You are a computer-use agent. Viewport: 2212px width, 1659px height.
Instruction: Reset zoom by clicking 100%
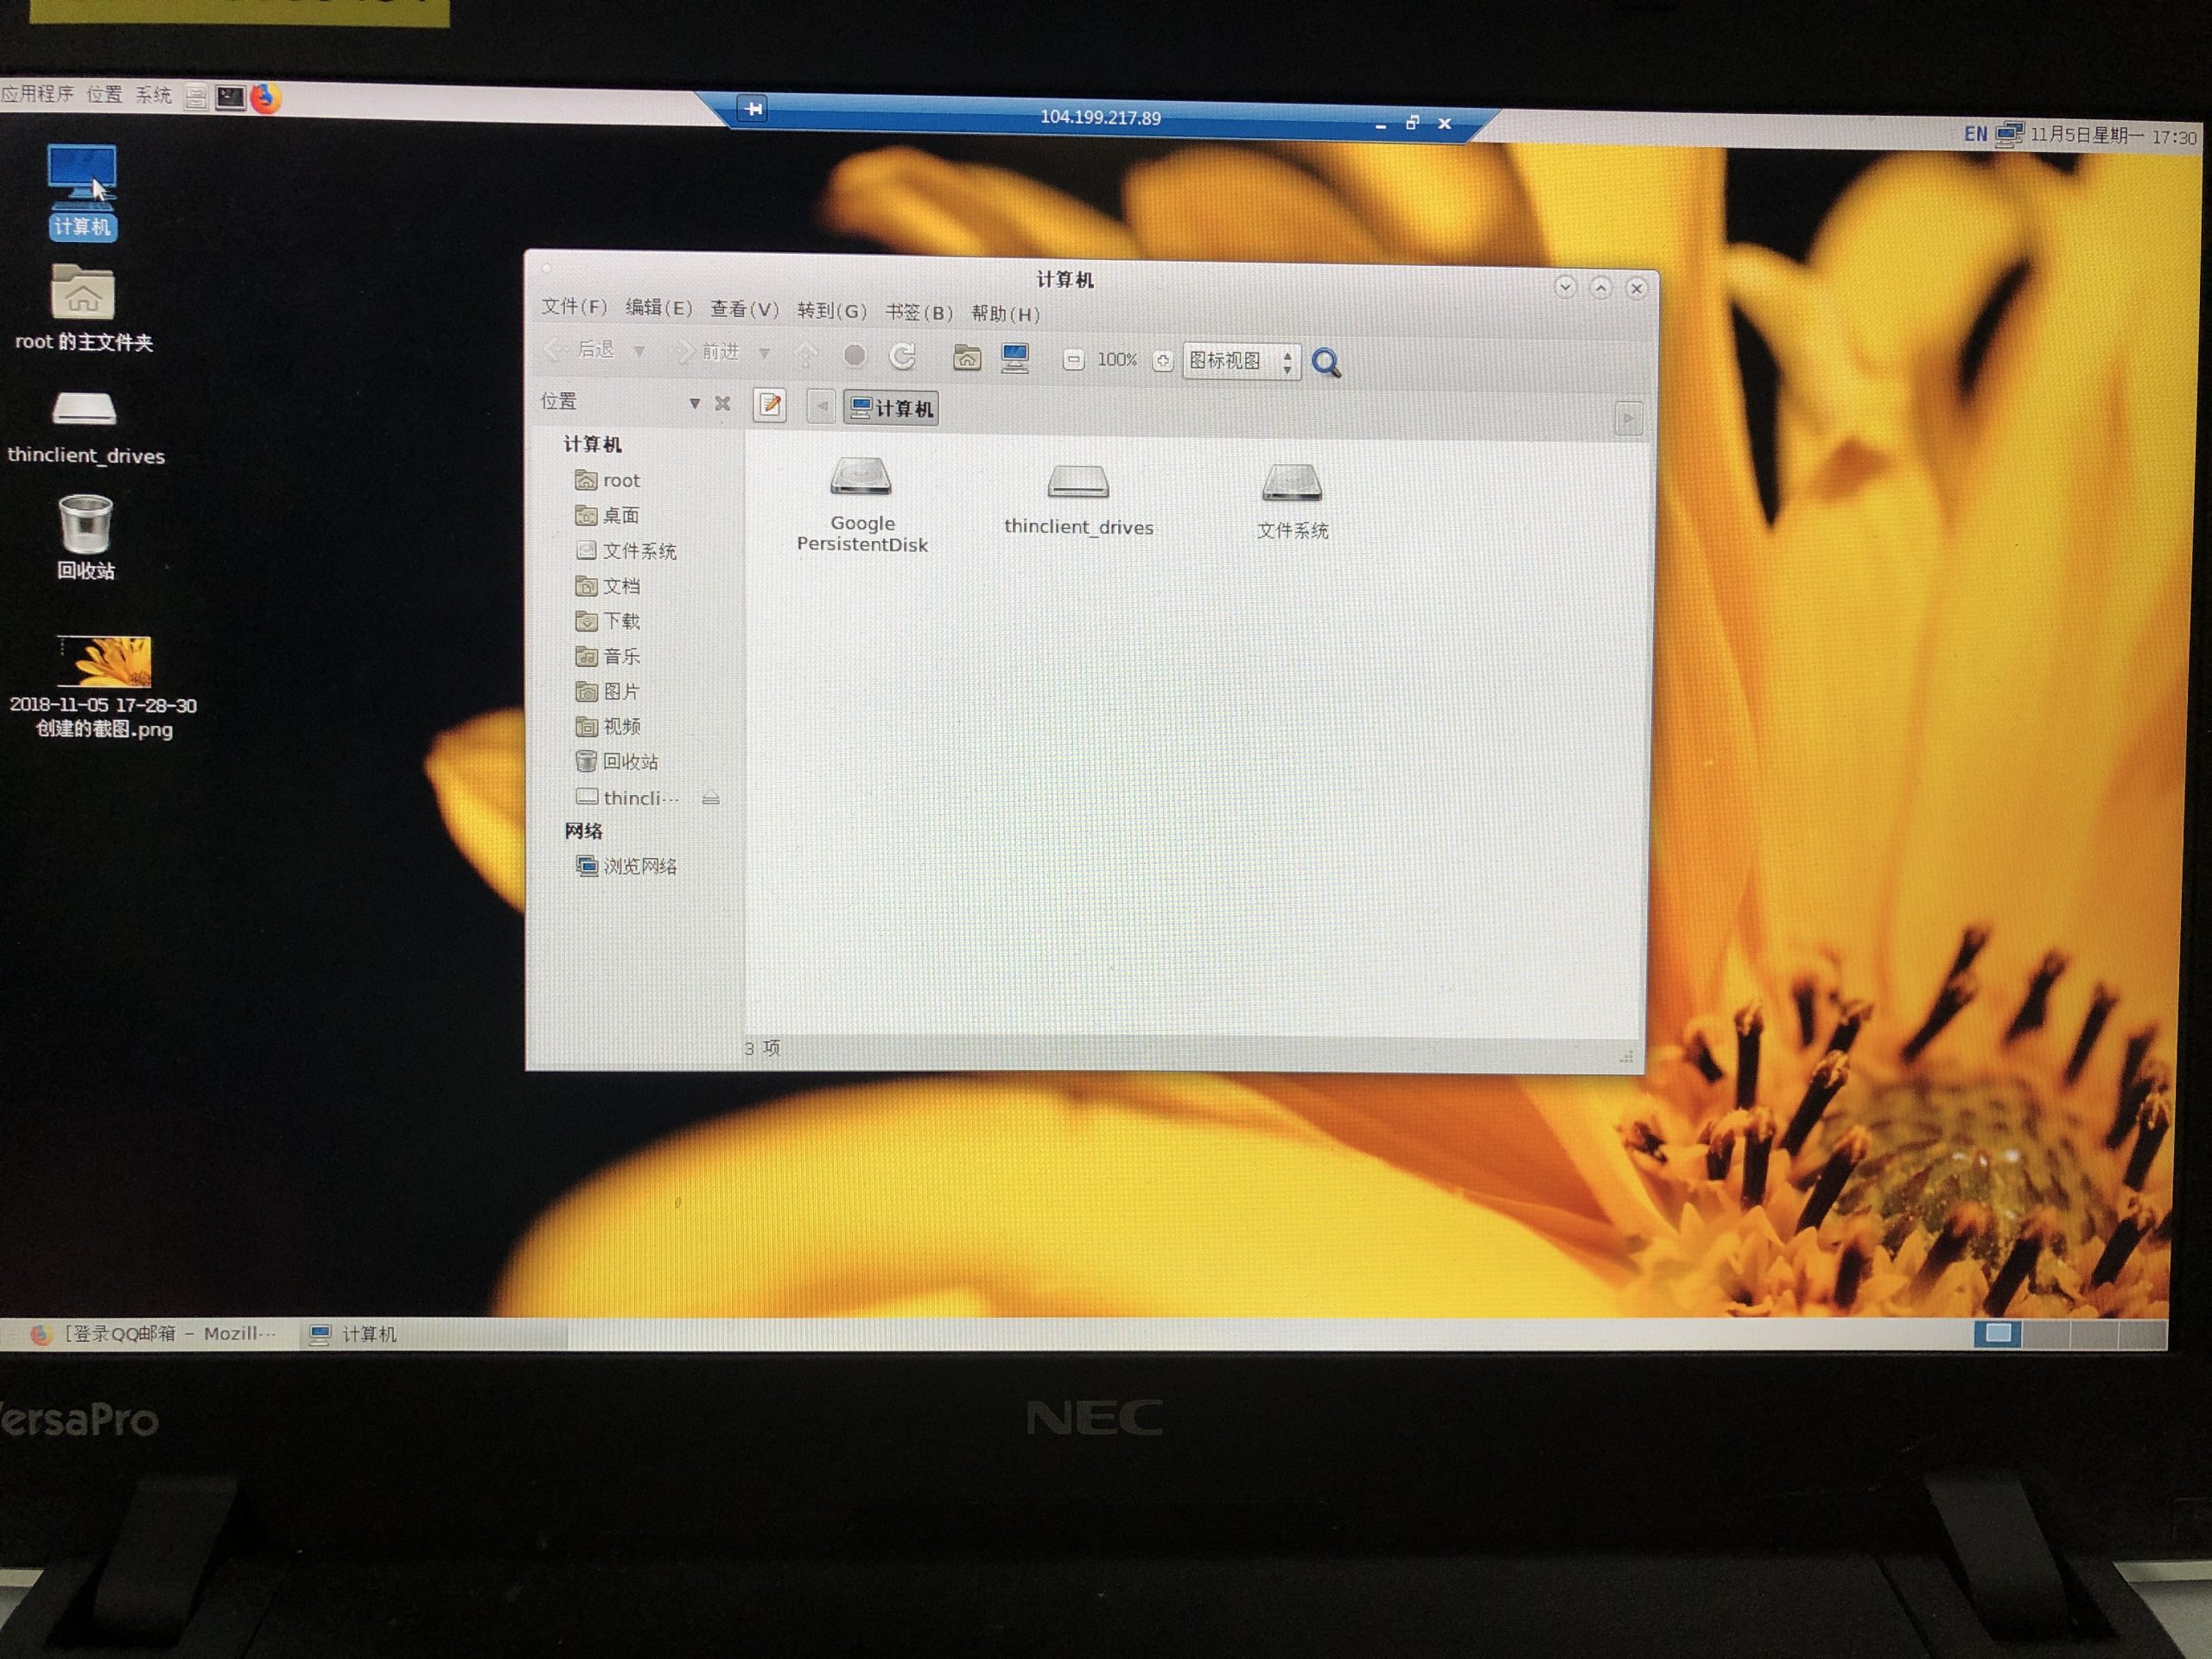pos(1117,360)
